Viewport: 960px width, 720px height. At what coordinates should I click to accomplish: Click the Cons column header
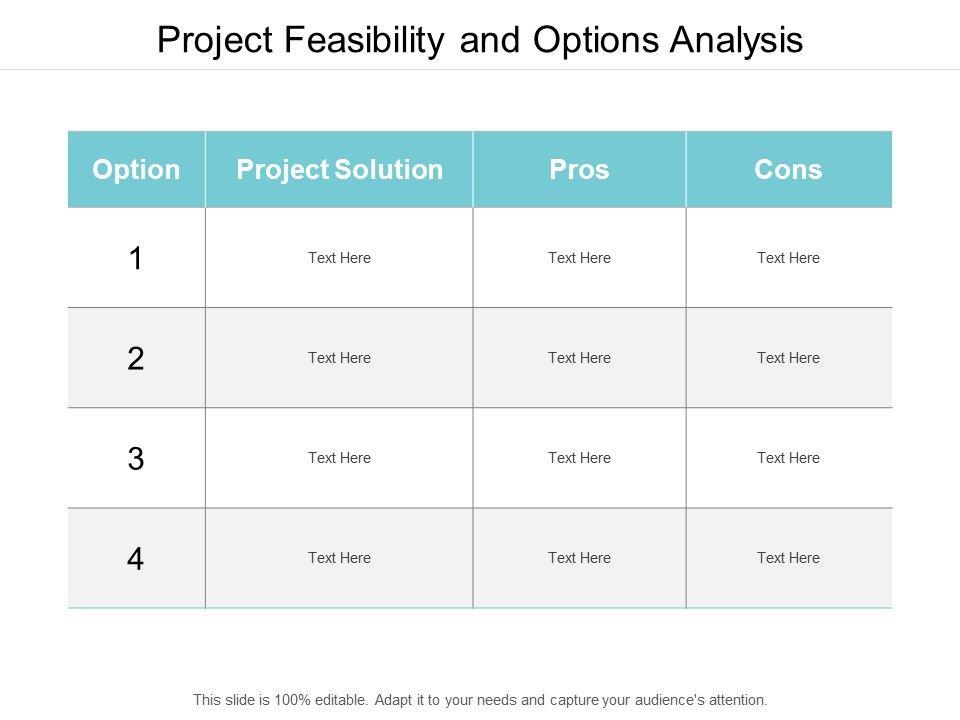tap(788, 170)
